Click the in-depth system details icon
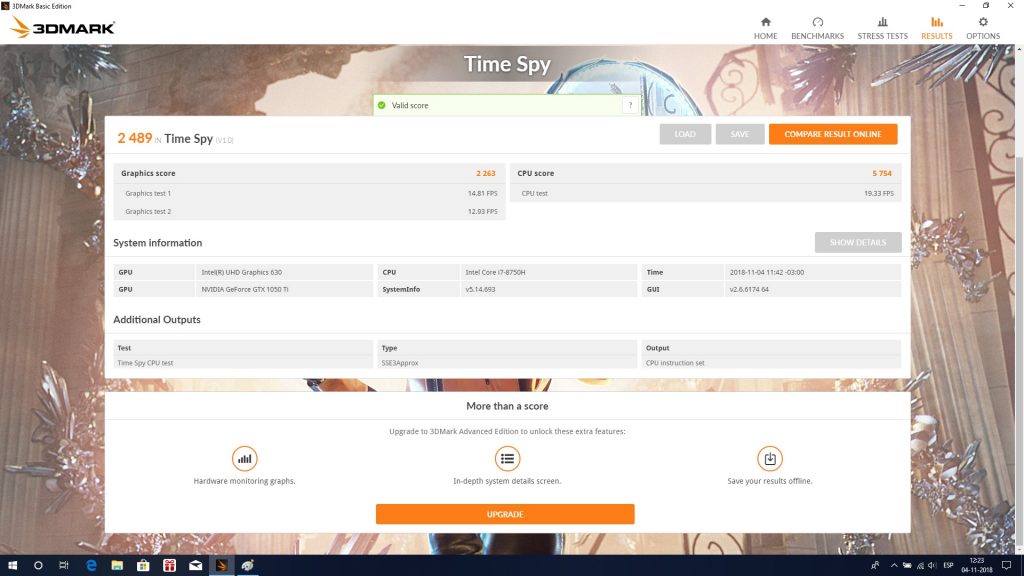Screen dimensions: 1024x576 coord(507,459)
